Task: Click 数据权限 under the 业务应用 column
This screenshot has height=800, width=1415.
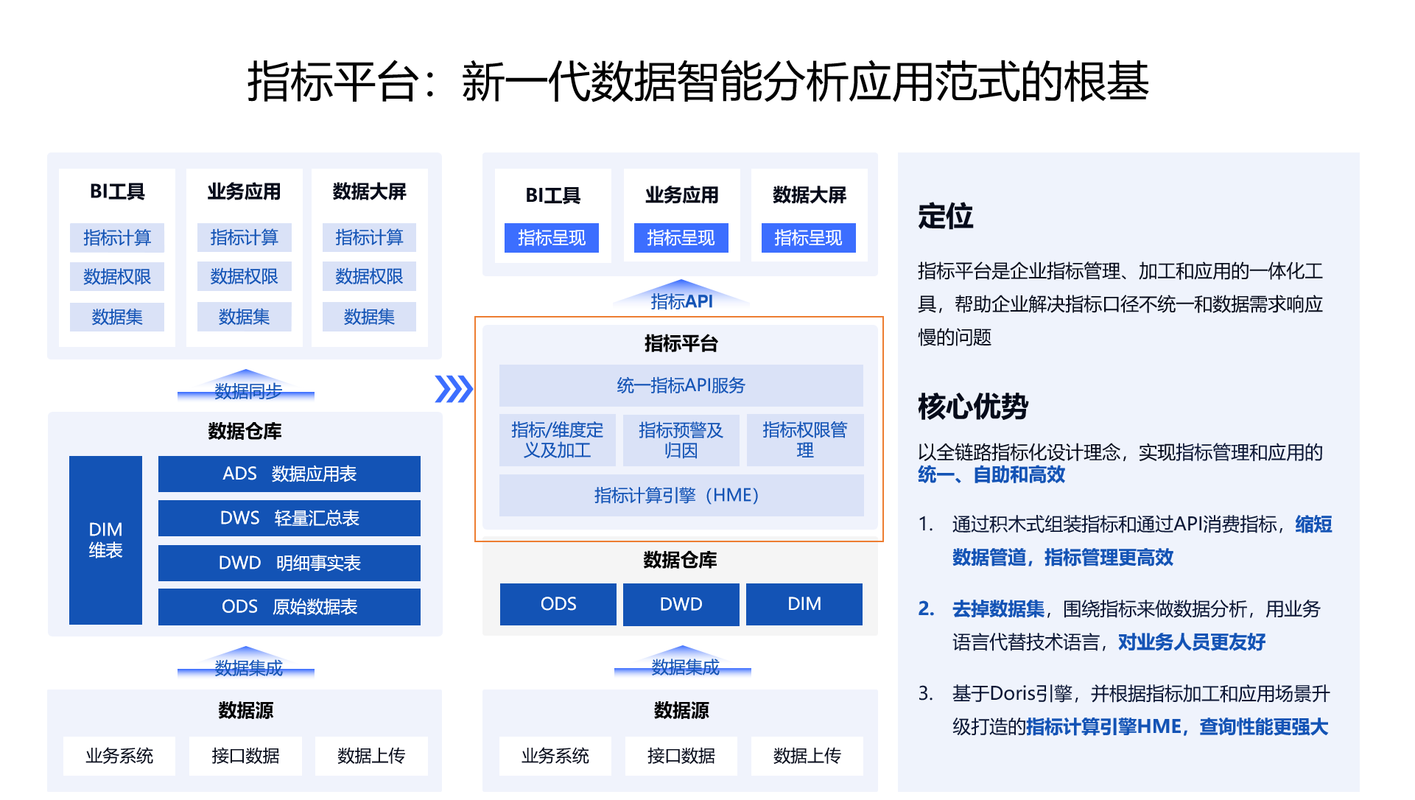Action: point(244,277)
